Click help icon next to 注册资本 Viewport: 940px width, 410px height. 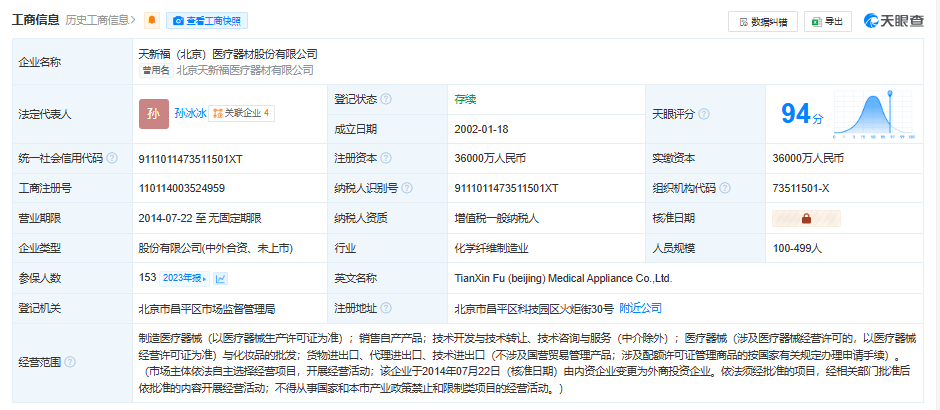pyautogui.click(x=386, y=159)
